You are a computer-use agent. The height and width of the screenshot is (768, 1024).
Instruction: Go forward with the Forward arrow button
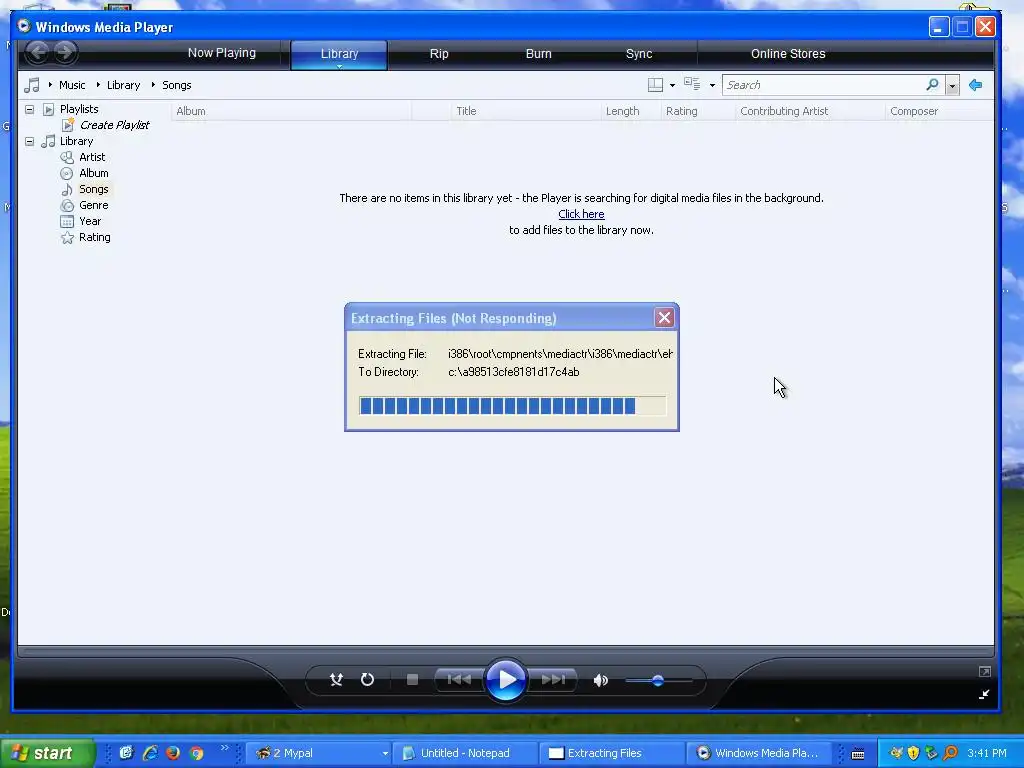(65, 52)
